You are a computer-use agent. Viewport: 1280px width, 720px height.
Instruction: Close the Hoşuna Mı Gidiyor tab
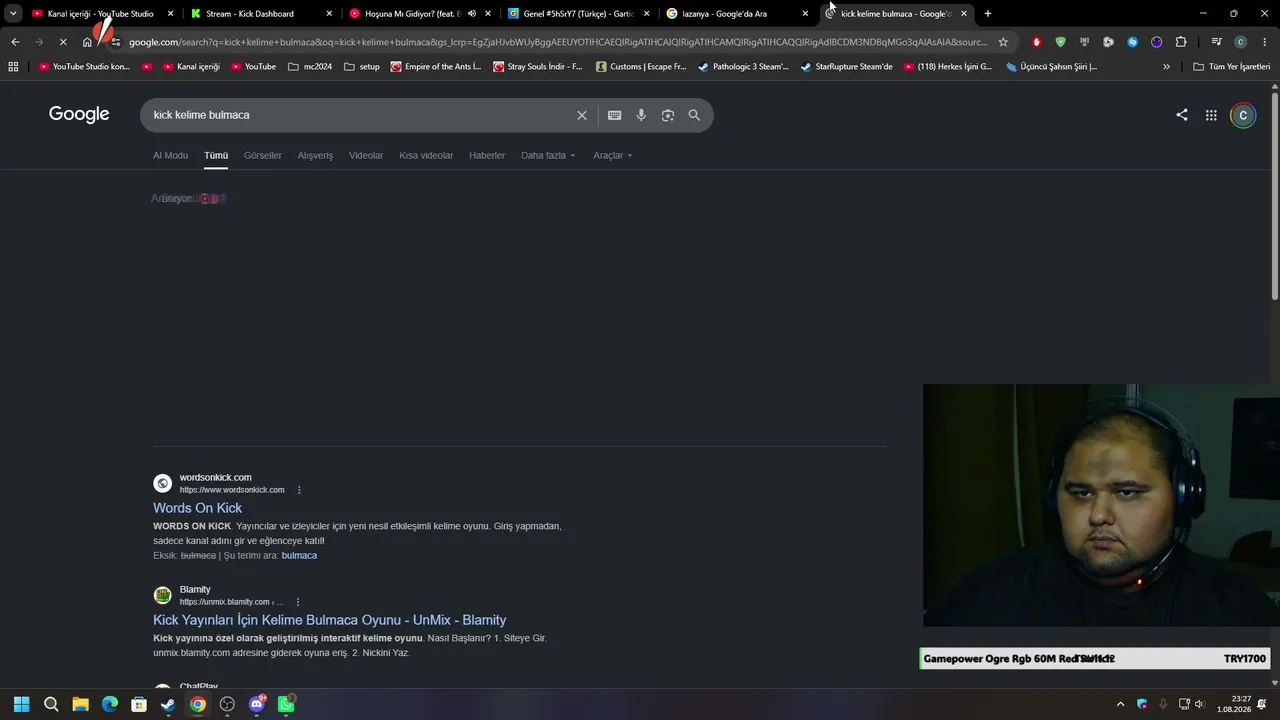point(488,14)
